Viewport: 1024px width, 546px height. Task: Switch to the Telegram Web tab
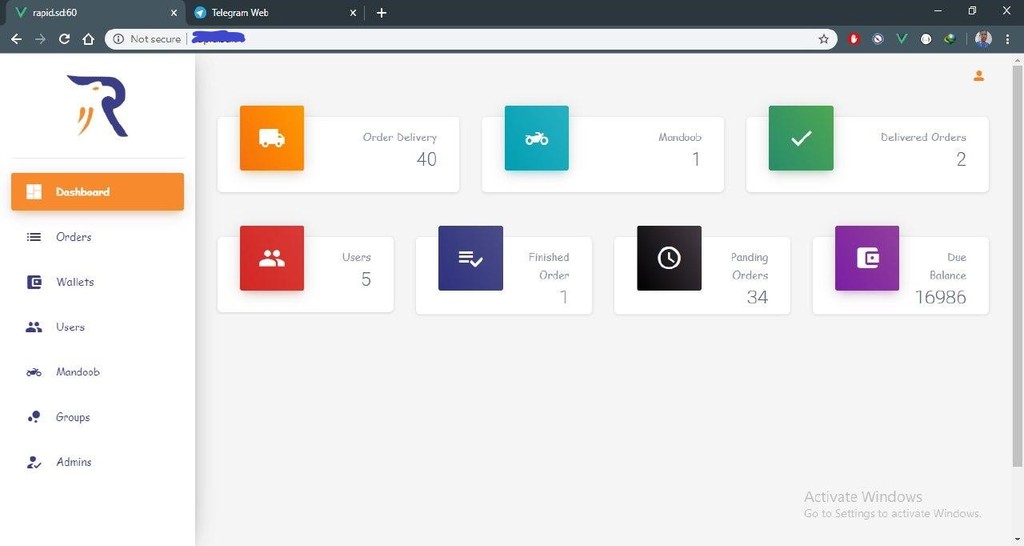pos(274,12)
